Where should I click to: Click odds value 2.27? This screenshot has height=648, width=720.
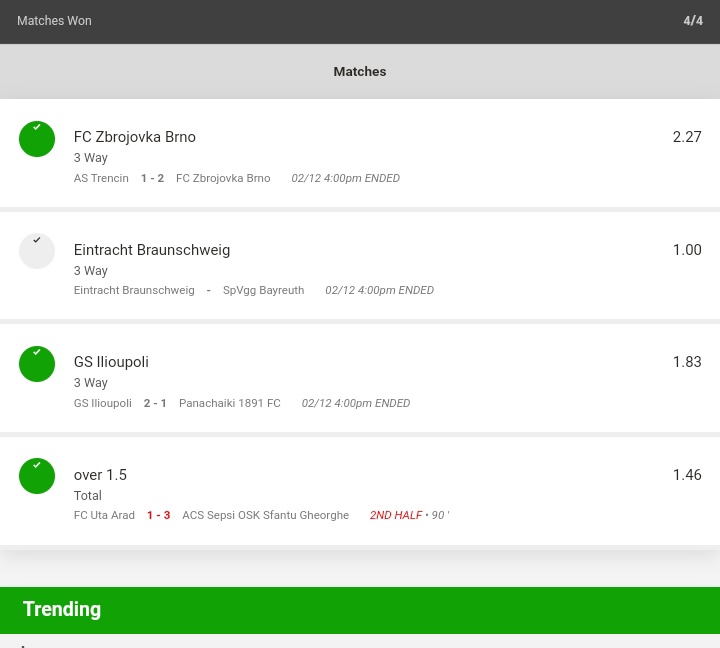point(687,137)
